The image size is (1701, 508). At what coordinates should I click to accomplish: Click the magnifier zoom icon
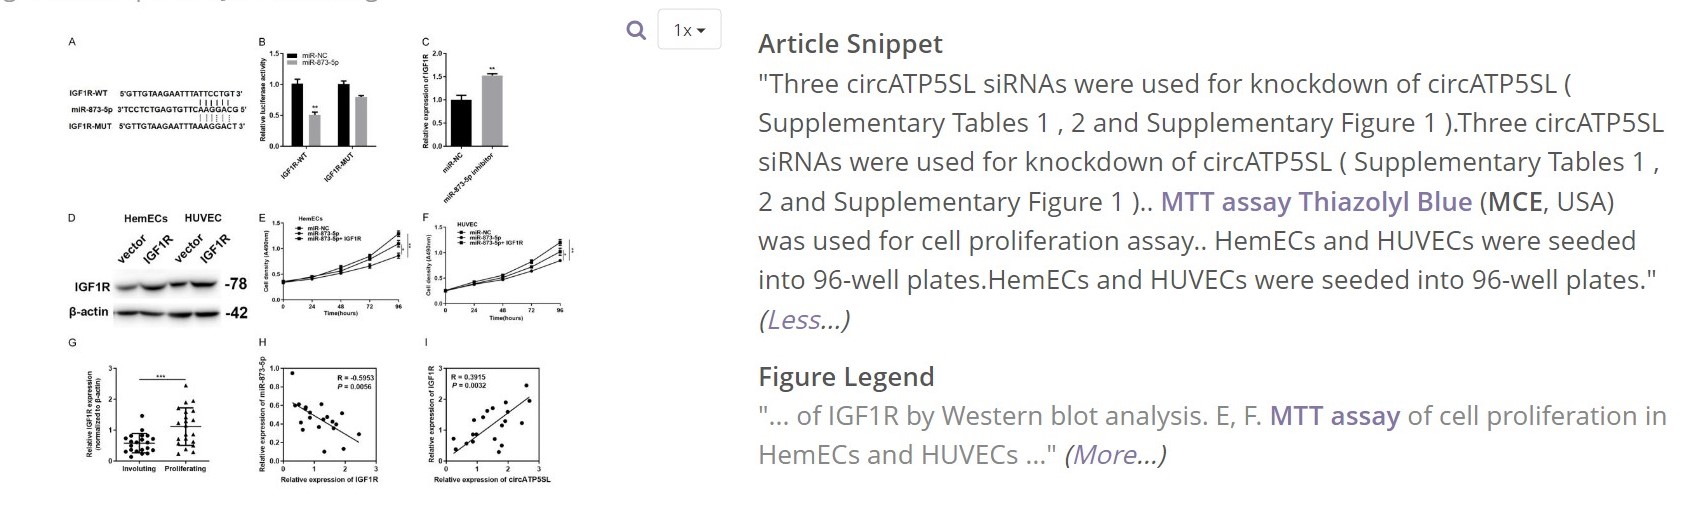[x=636, y=30]
